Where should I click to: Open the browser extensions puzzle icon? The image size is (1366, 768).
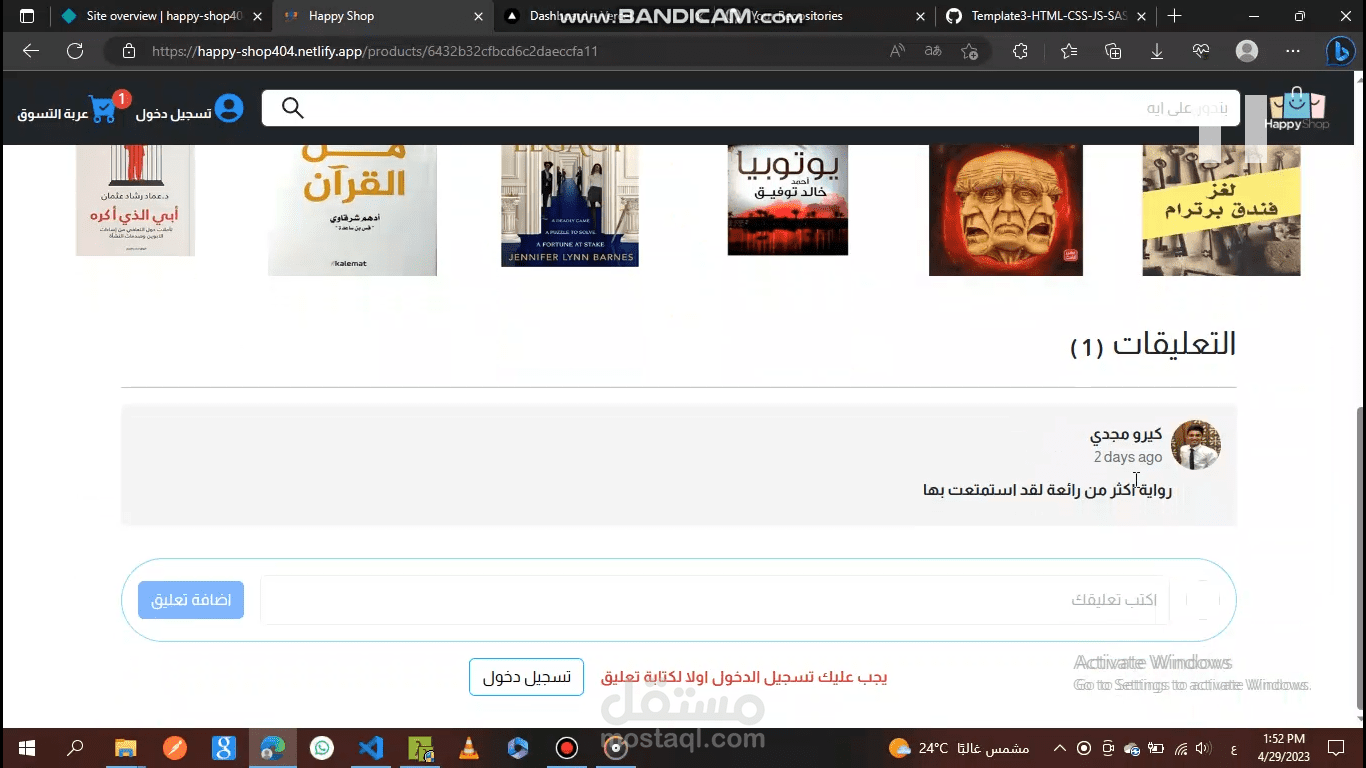(1020, 51)
